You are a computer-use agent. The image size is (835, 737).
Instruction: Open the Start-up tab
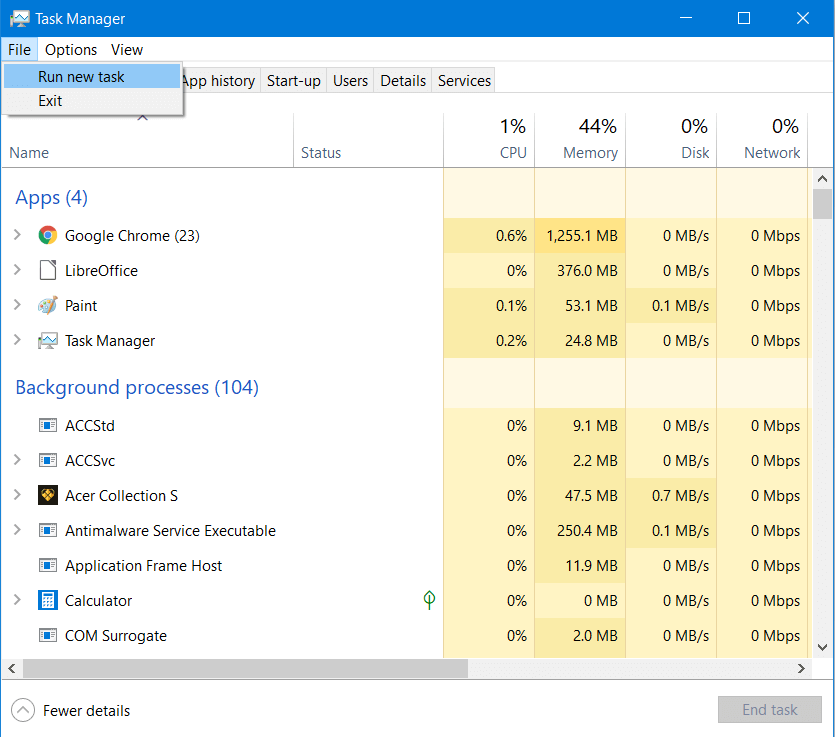tap(293, 81)
